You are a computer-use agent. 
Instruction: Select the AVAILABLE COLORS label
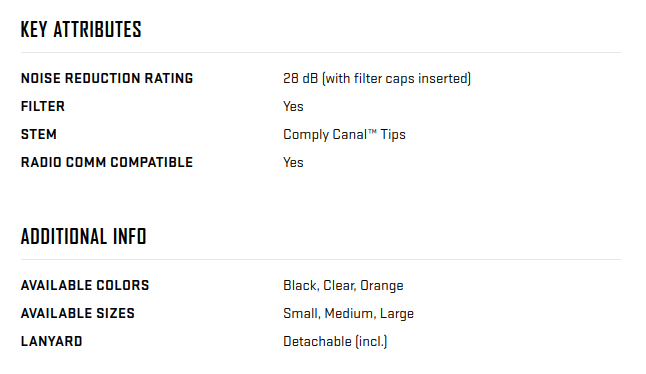point(85,285)
